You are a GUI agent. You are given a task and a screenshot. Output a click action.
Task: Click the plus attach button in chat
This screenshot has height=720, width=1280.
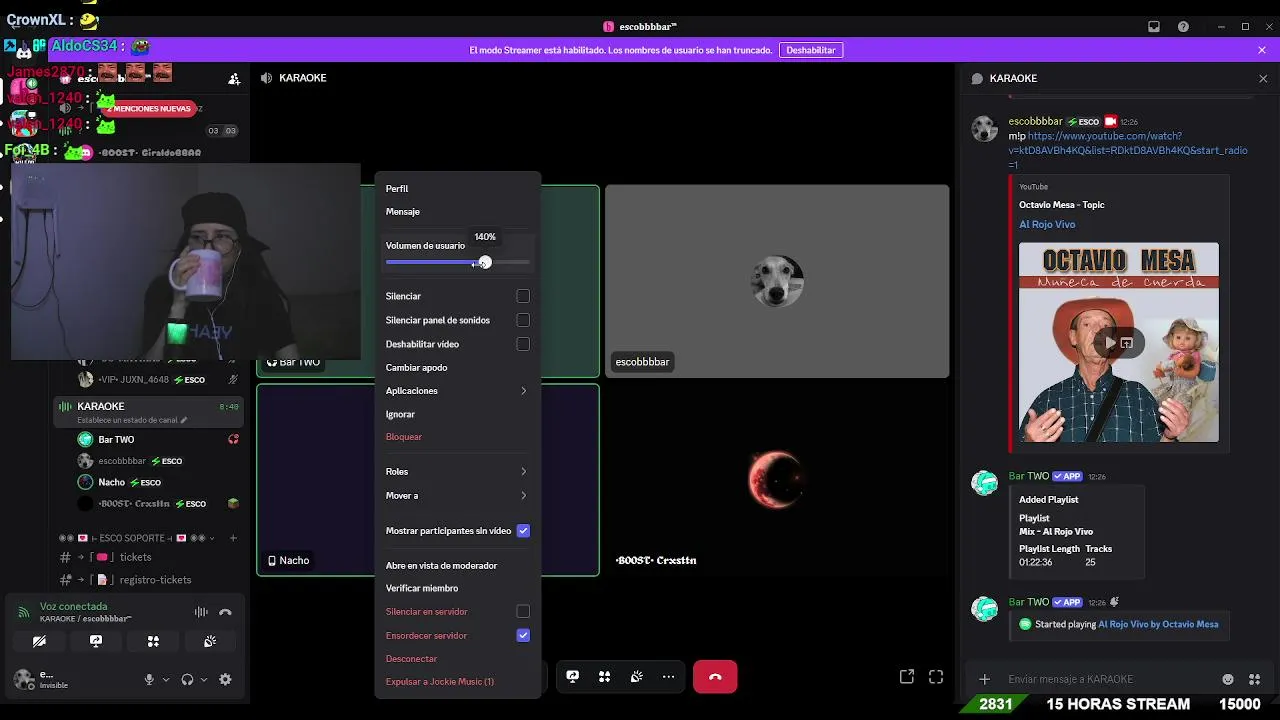[x=984, y=679]
